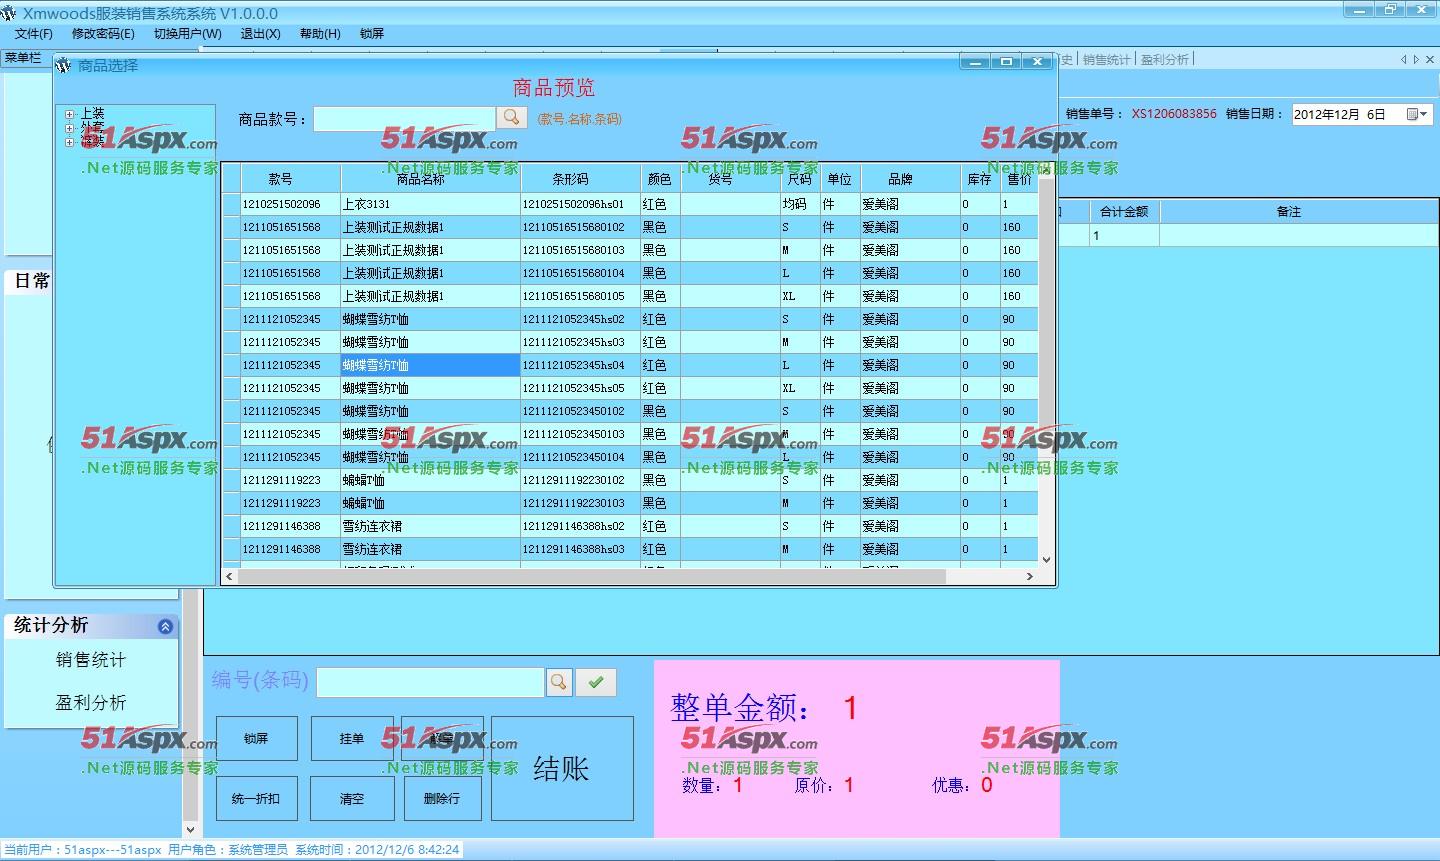Click the down arrow of left sidebar scrollbar
The image size is (1440, 861).
(190, 829)
